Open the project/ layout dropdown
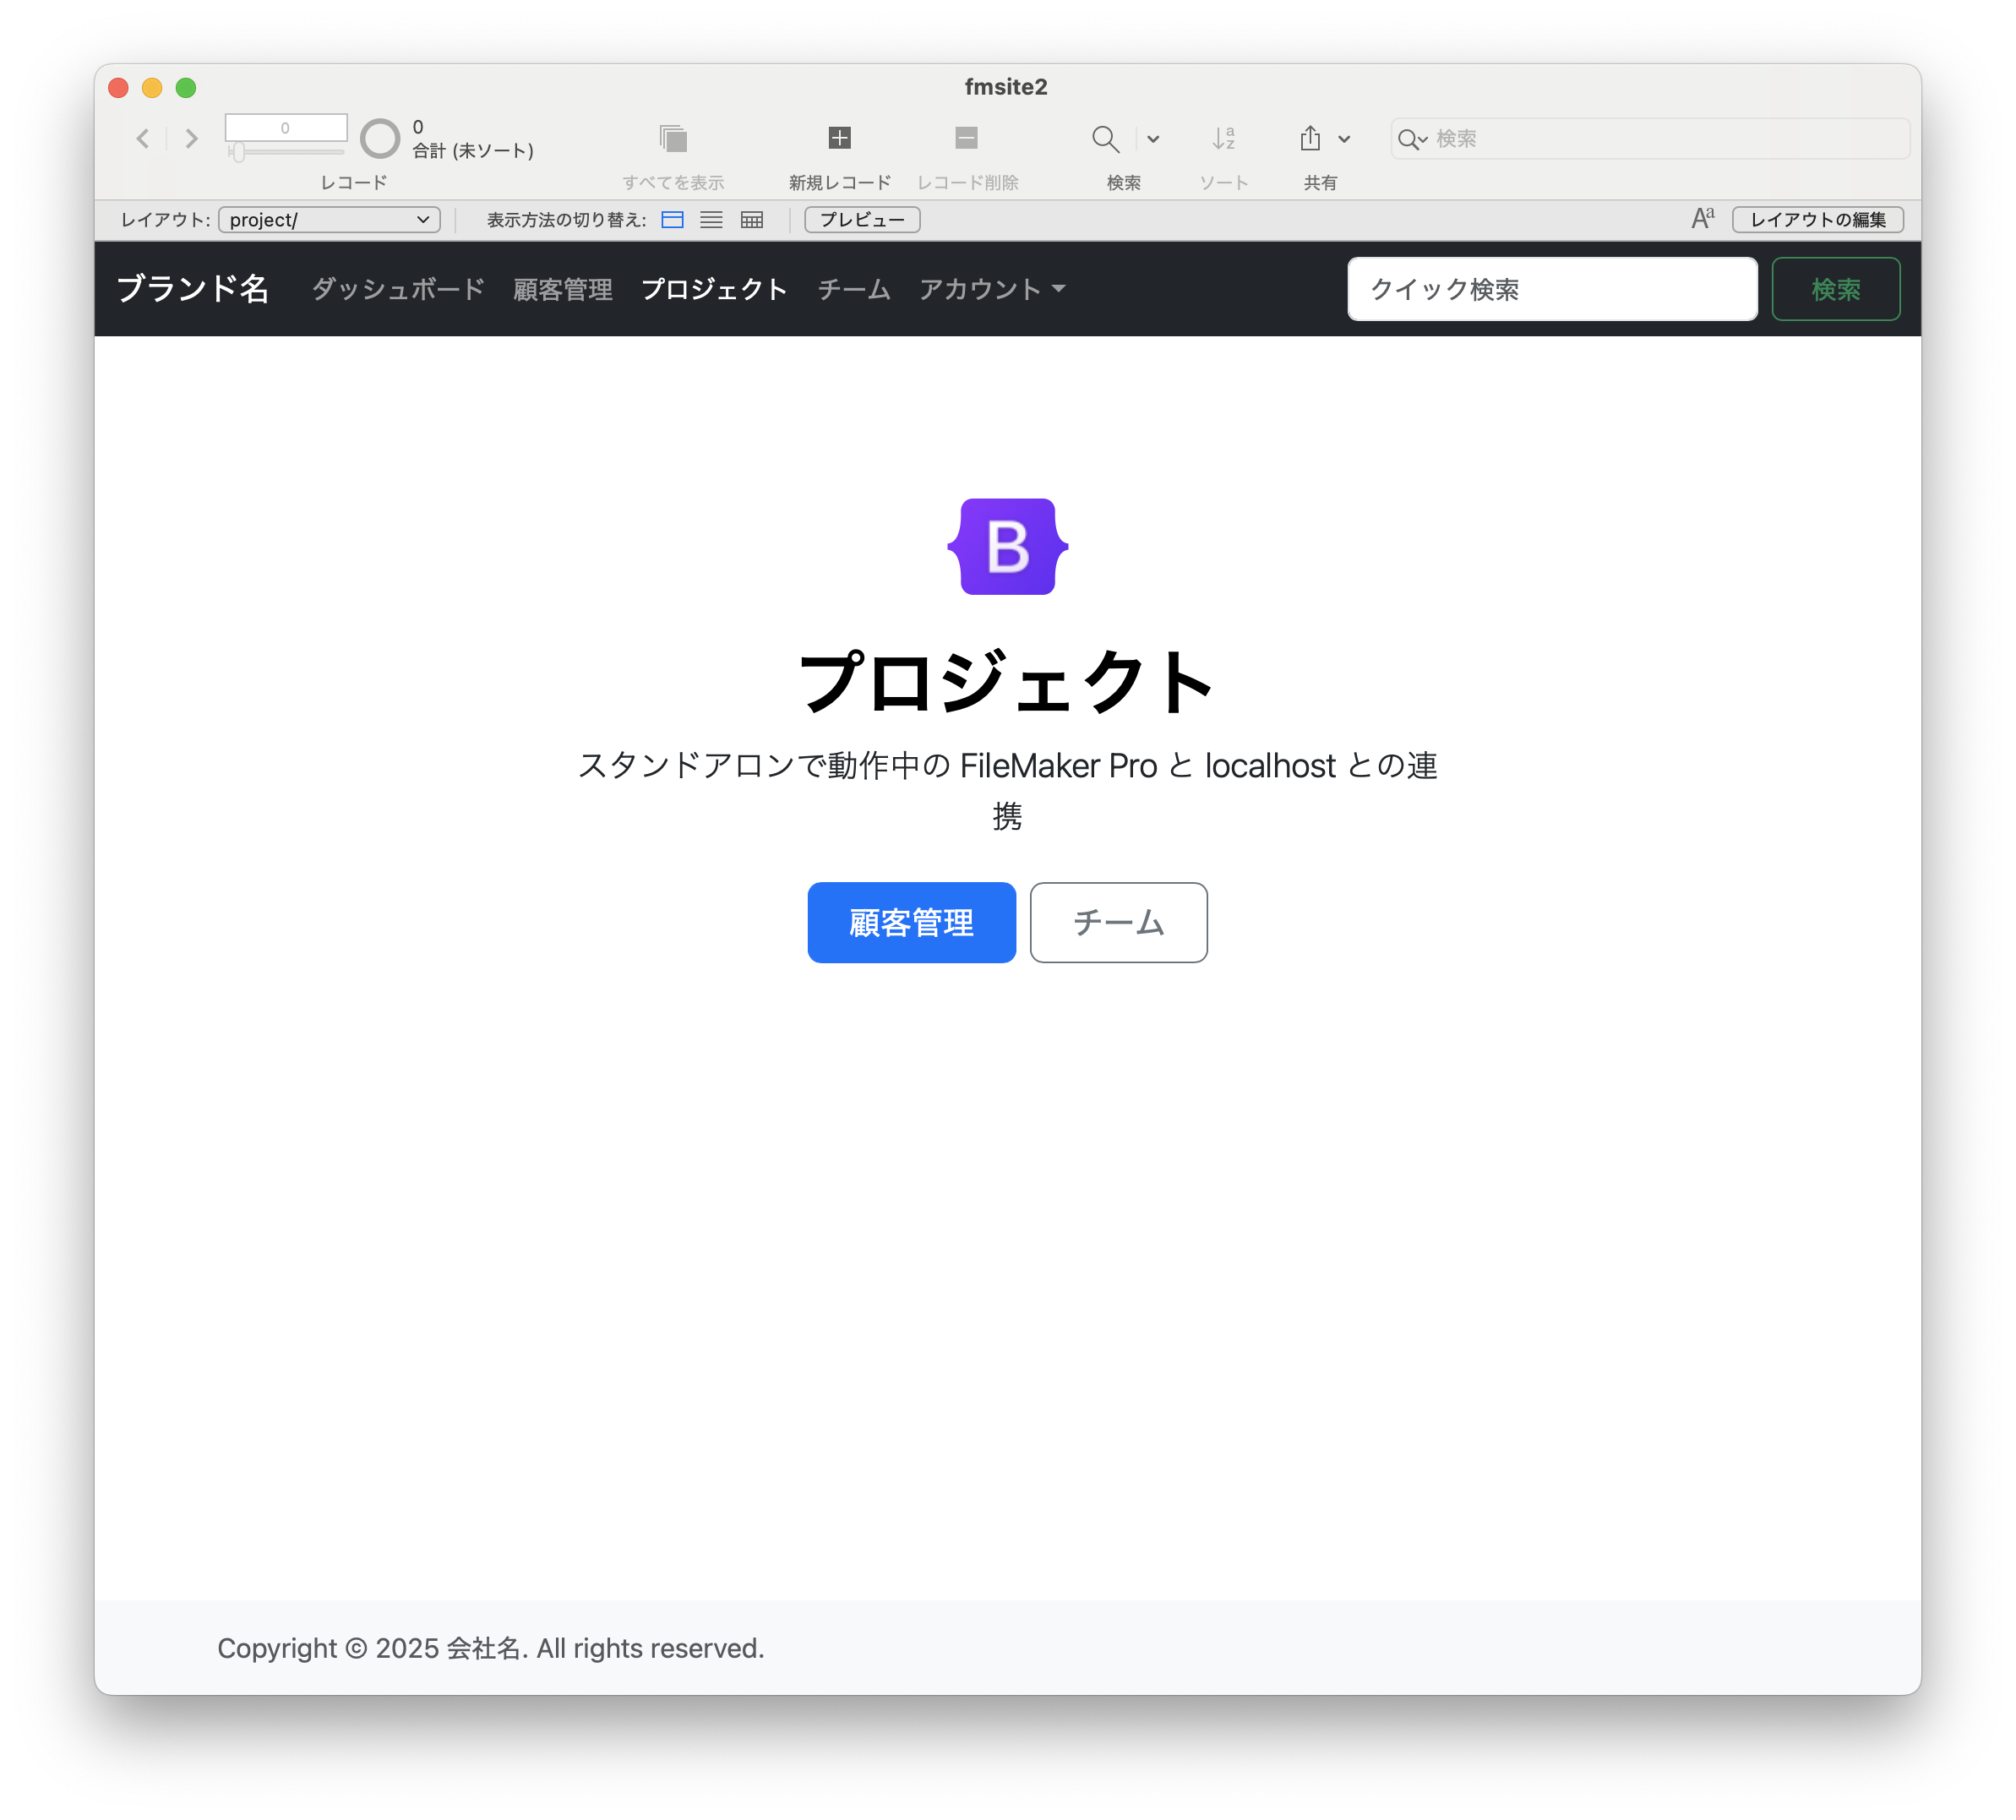The width and height of the screenshot is (2016, 1820). (329, 219)
